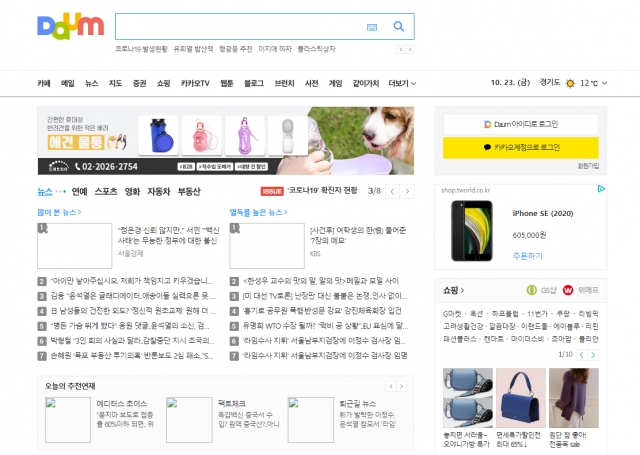This screenshot has width=640, height=455.
Task: Open the G마켓 shopping link
Action: 452,314
